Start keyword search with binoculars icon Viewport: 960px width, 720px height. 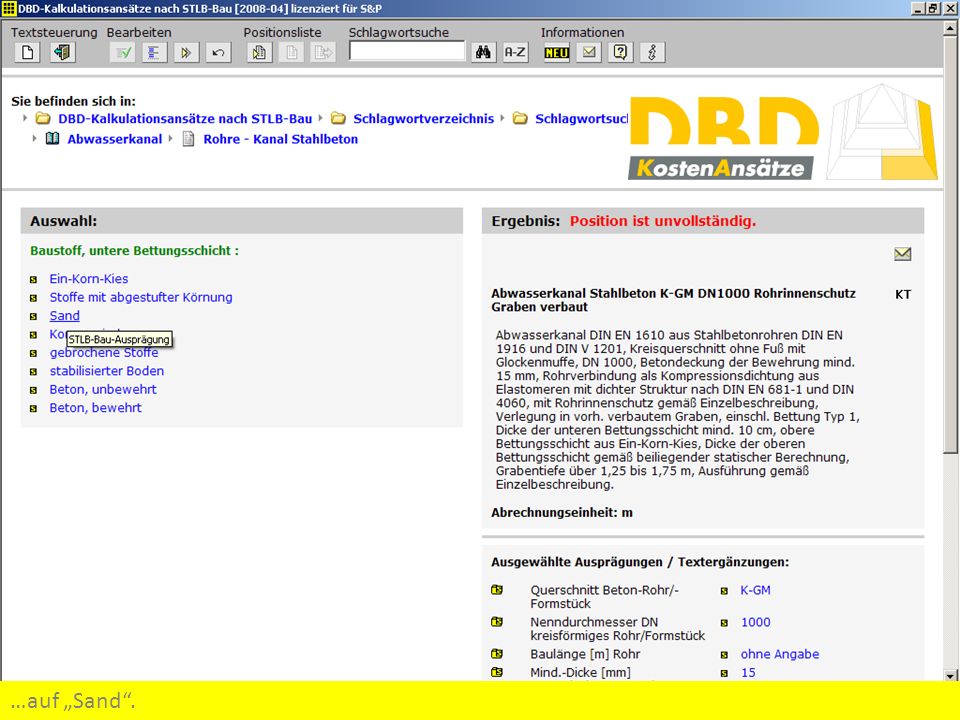(x=483, y=53)
